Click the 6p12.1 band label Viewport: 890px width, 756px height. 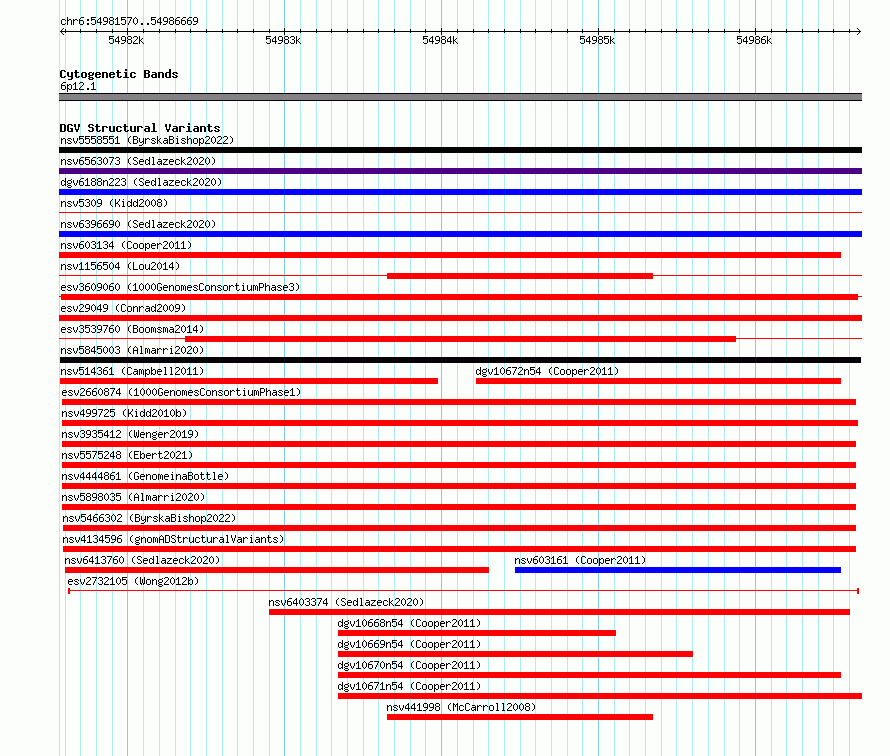[x=78, y=86]
